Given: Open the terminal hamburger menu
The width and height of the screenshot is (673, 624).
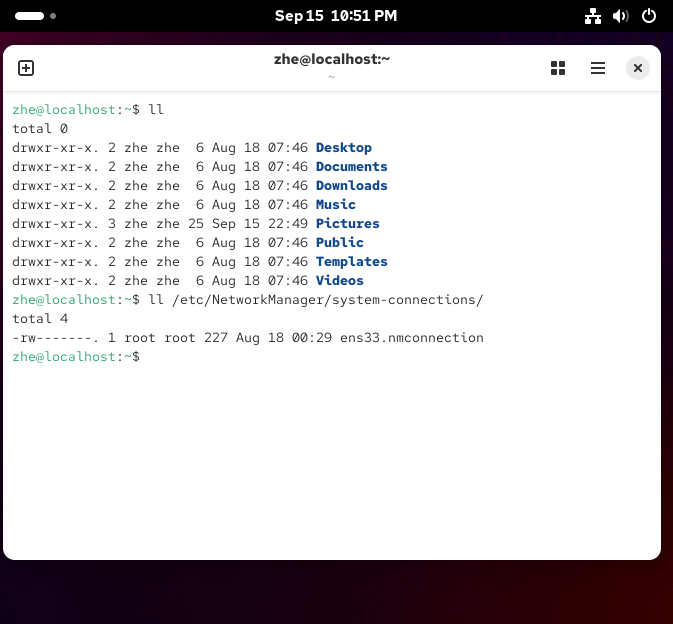Looking at the screenshot, I should click(597, 68).
